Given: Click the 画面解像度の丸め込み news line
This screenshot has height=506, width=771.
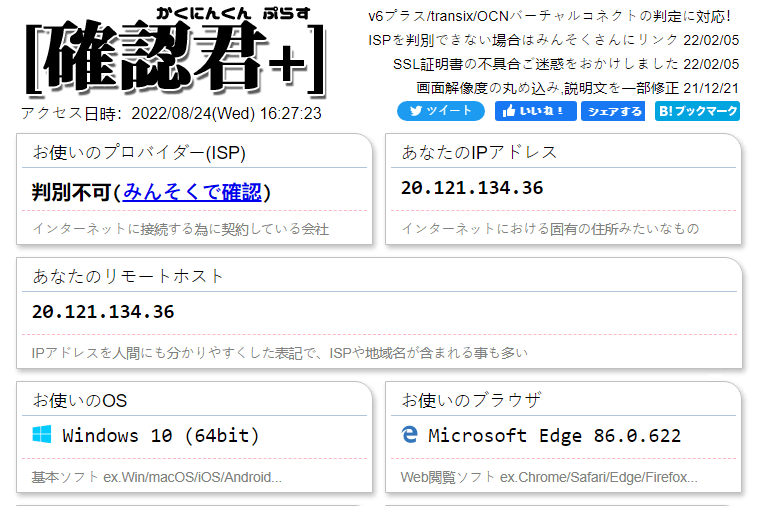Looking at the screenshot, I should (578, 88).
